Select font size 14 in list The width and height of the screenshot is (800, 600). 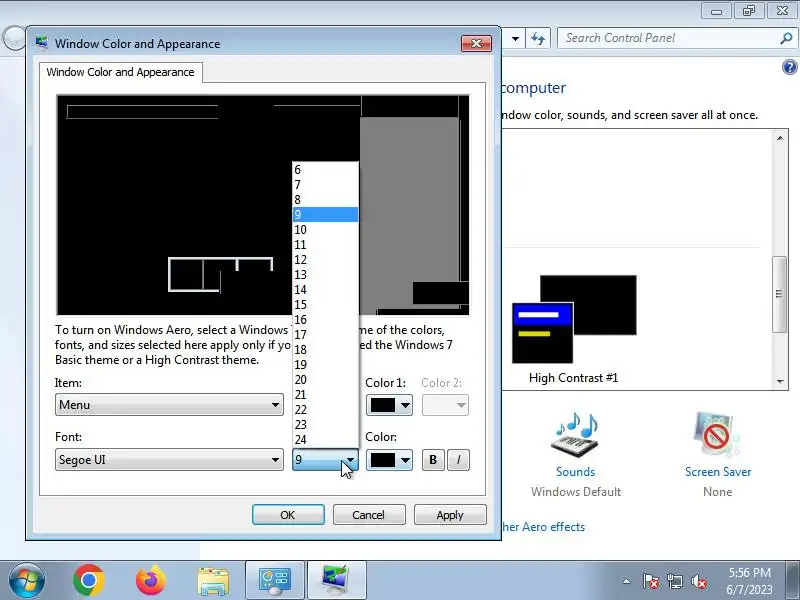point(325,290)
